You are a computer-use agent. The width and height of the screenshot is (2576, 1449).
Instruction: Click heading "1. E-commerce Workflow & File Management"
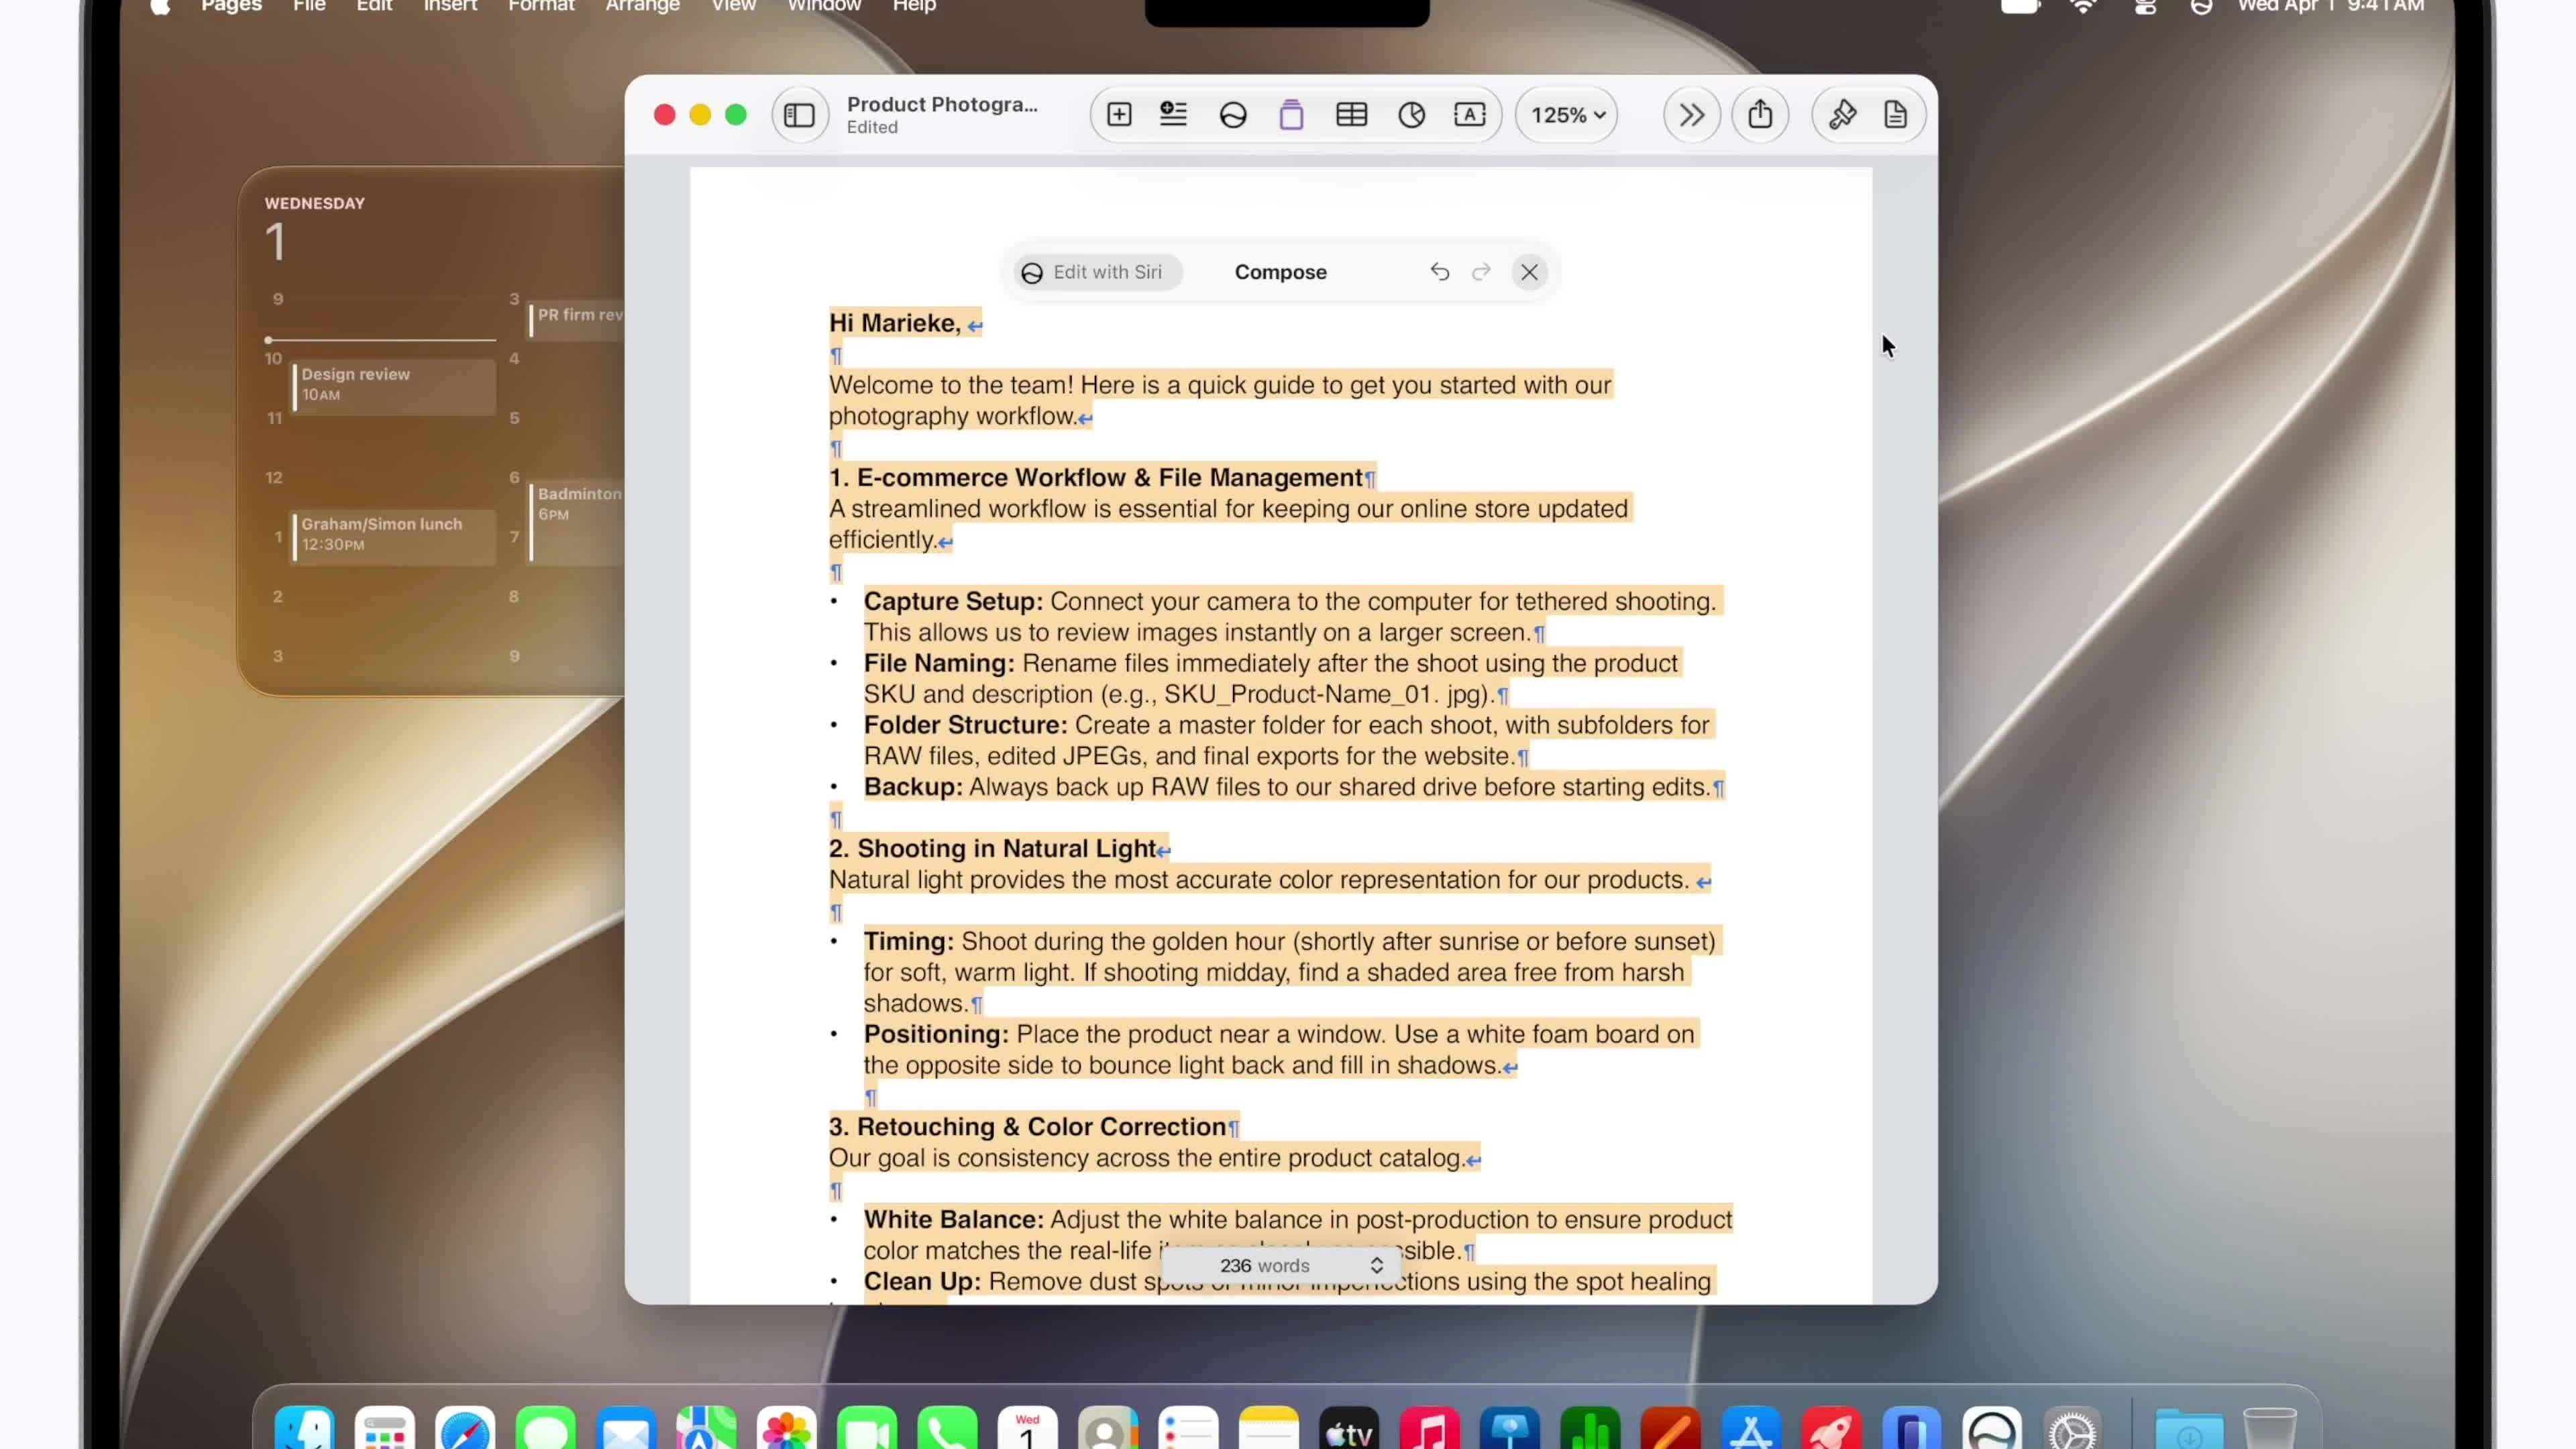(x=1095, y=478)
